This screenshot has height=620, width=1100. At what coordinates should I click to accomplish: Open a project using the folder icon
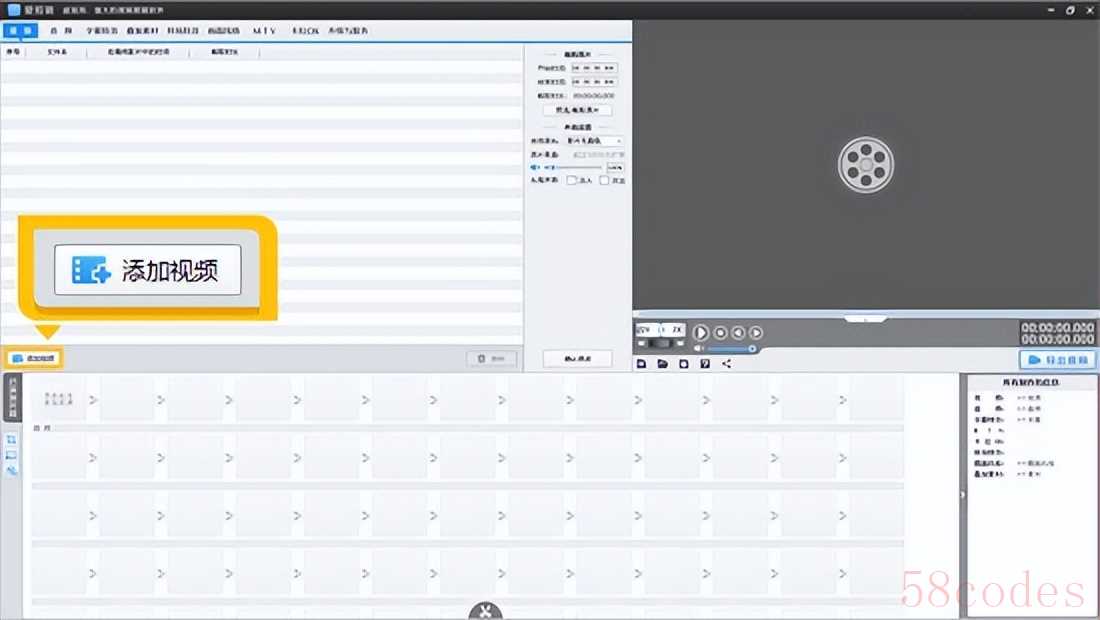662,364
